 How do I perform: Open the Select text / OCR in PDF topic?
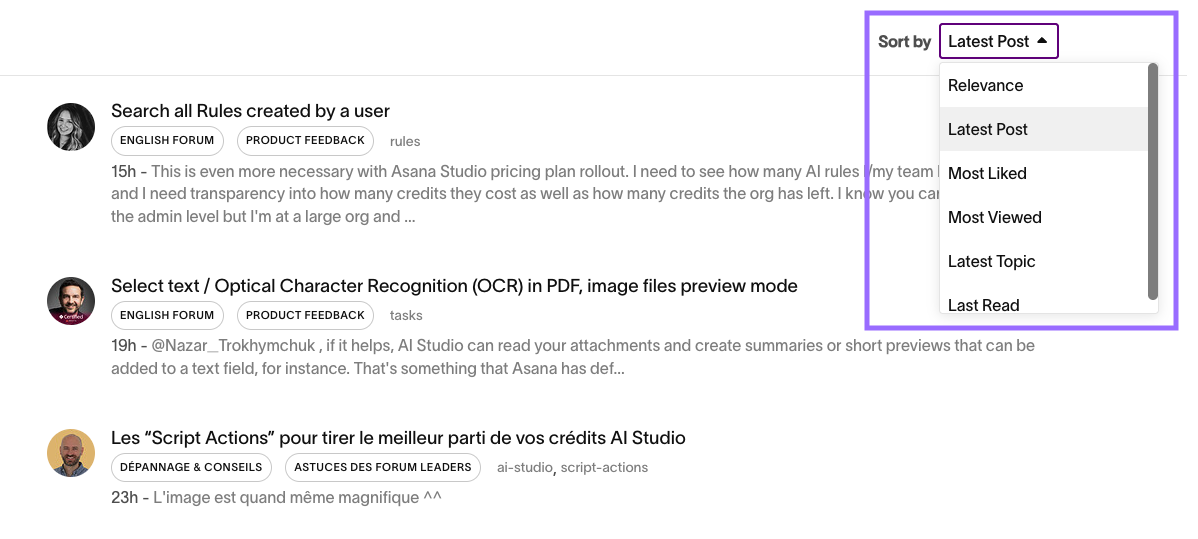pyautogui.click(x=454, y=286)
